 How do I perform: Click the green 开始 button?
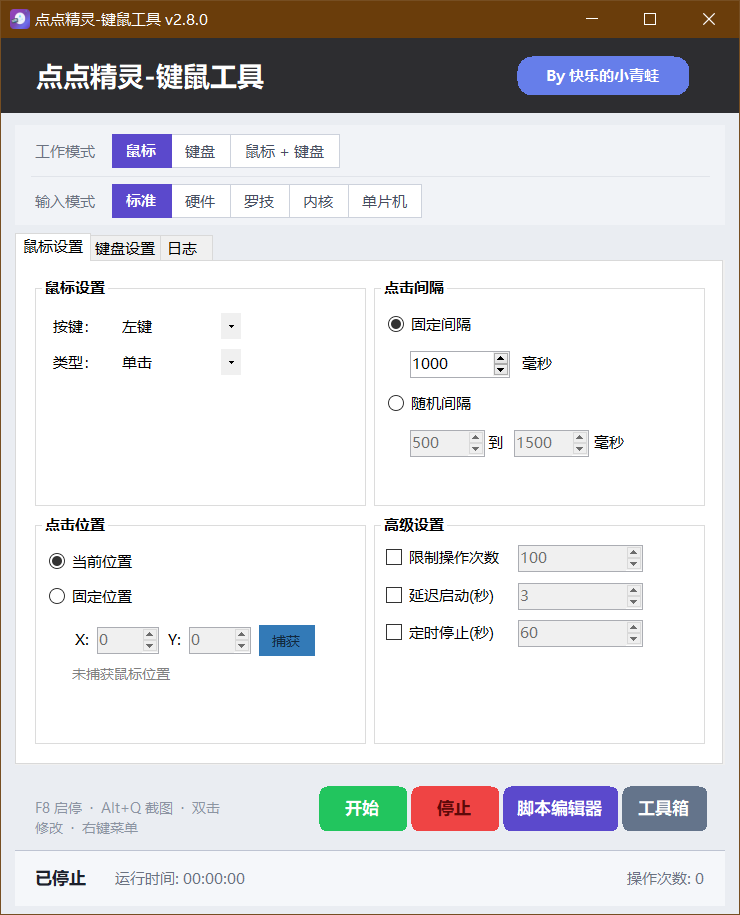point(363,808)
